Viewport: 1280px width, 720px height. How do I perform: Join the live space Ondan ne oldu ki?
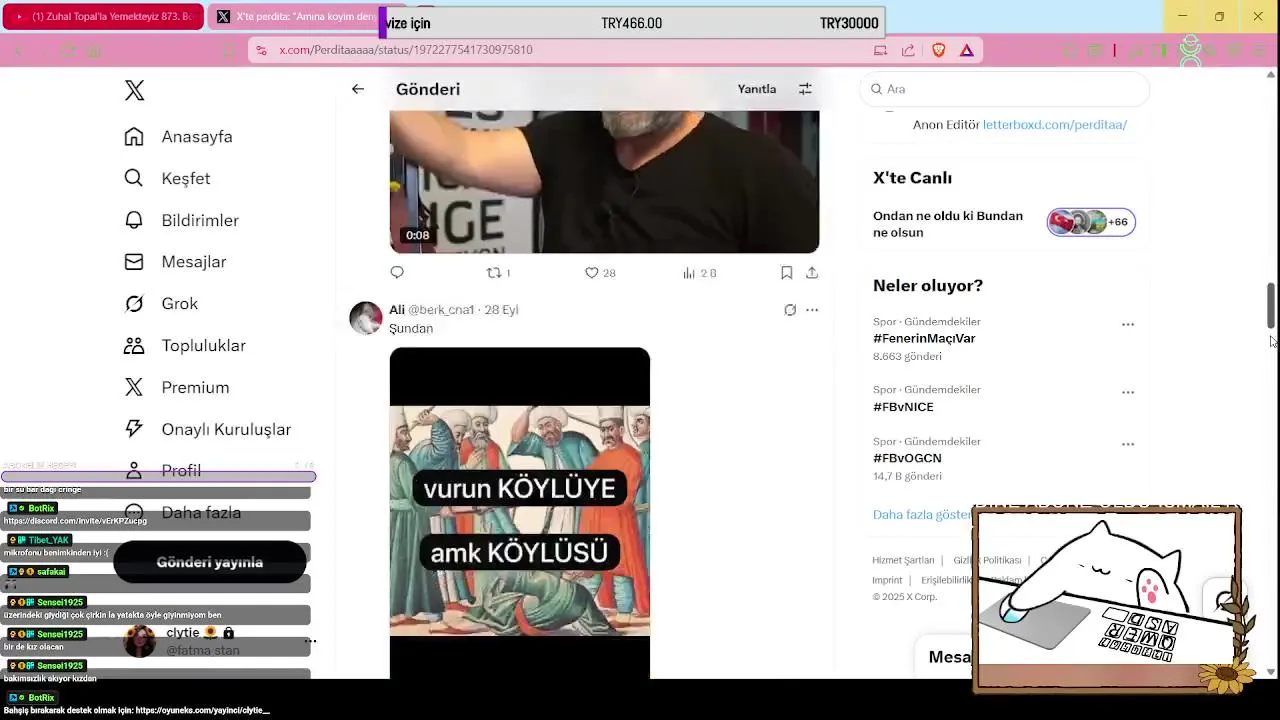click(948, 224)
